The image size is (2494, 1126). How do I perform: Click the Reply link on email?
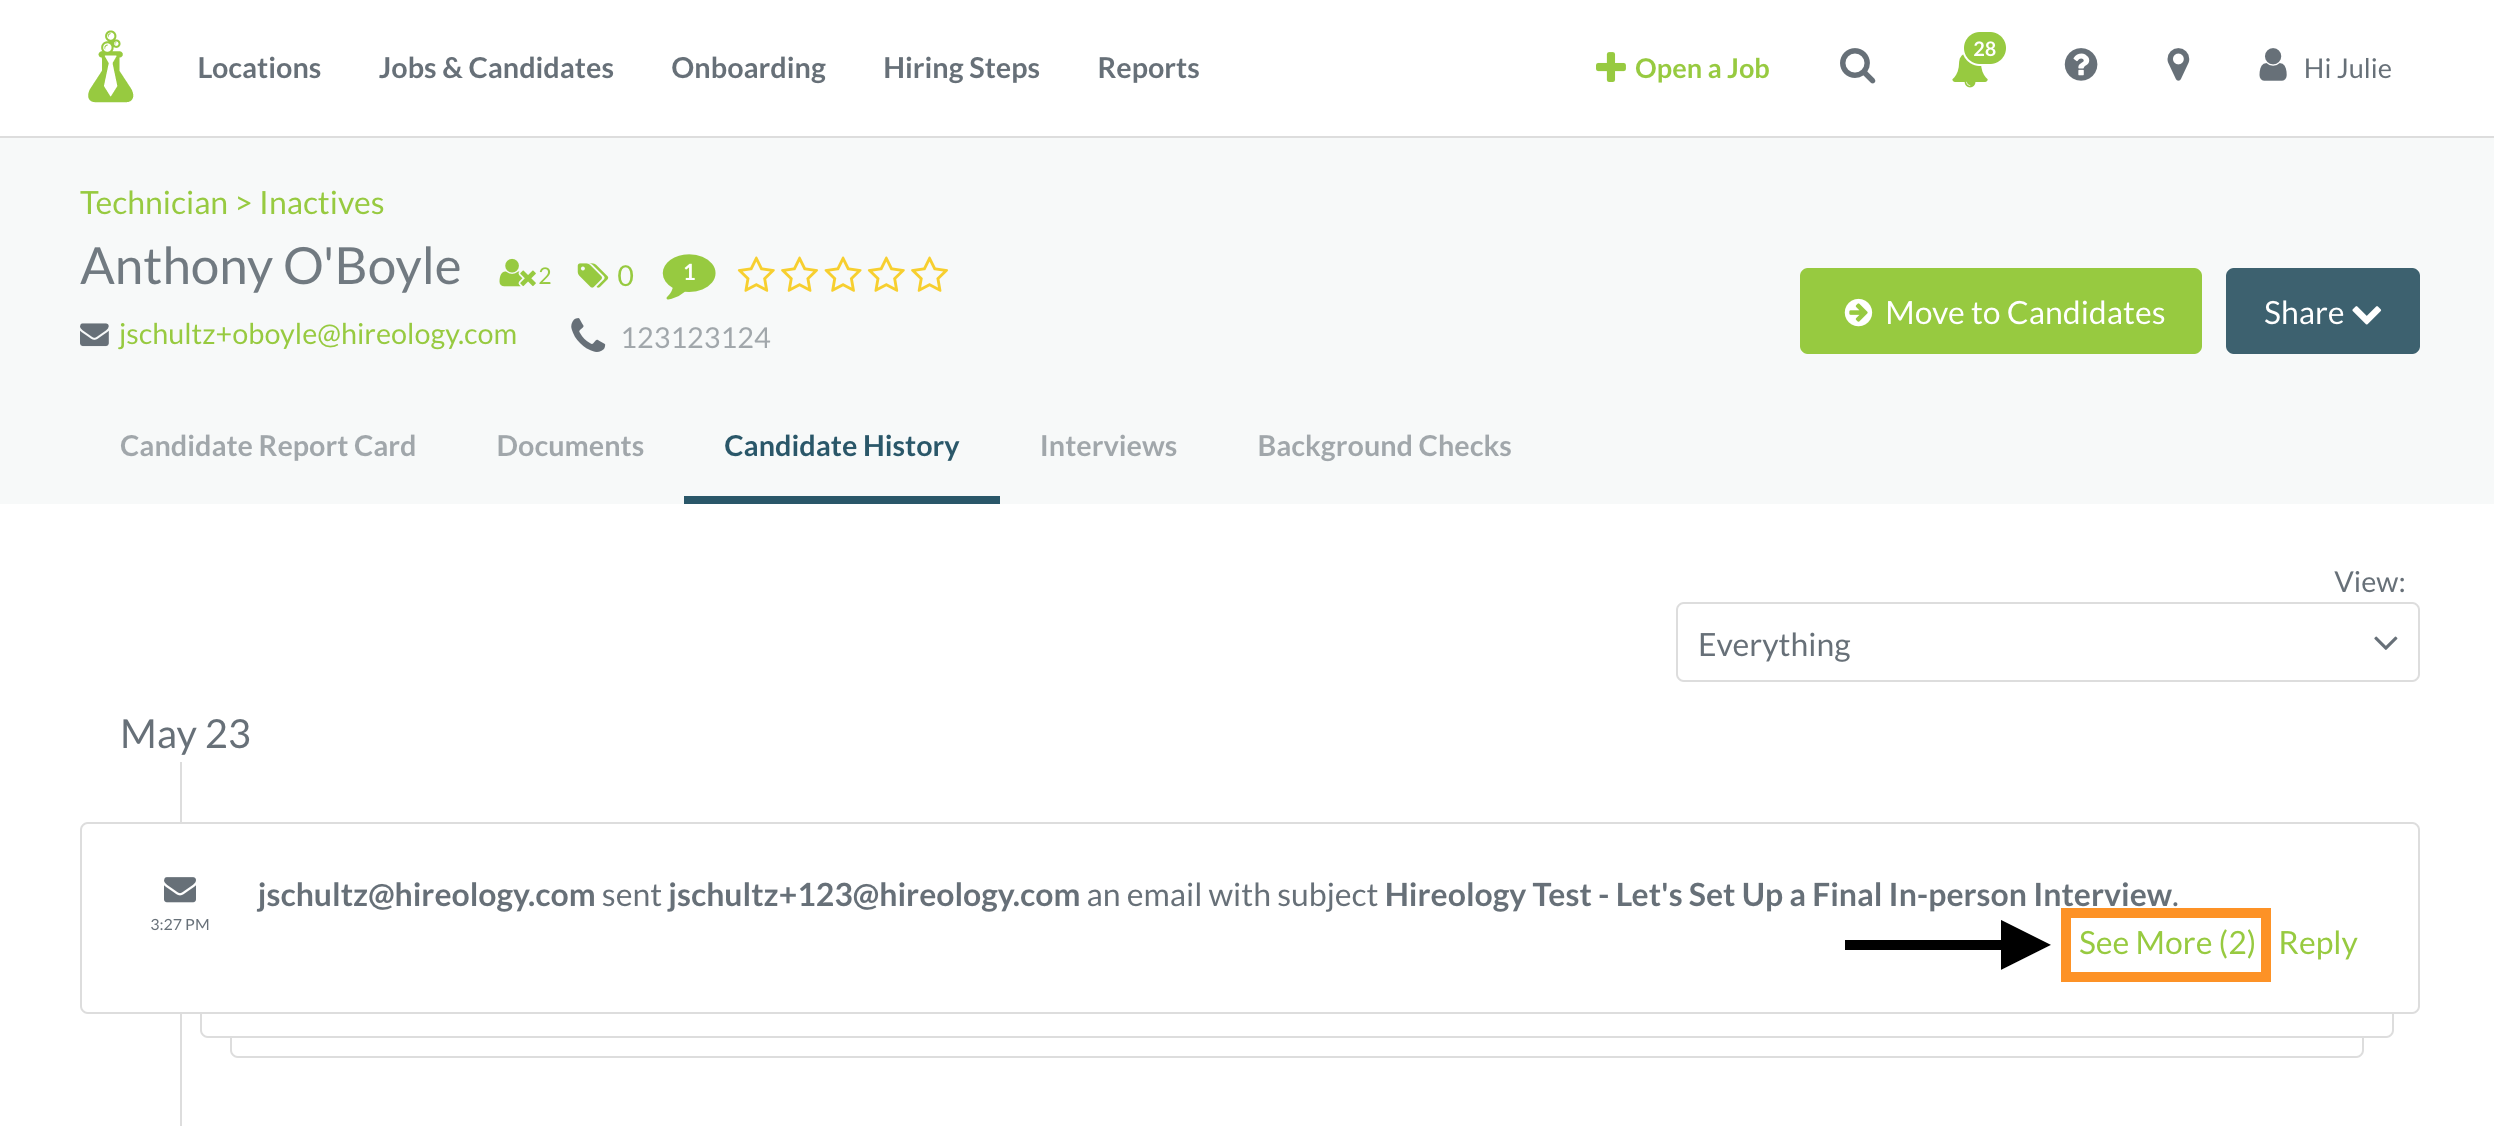[x=2317, y=943]
